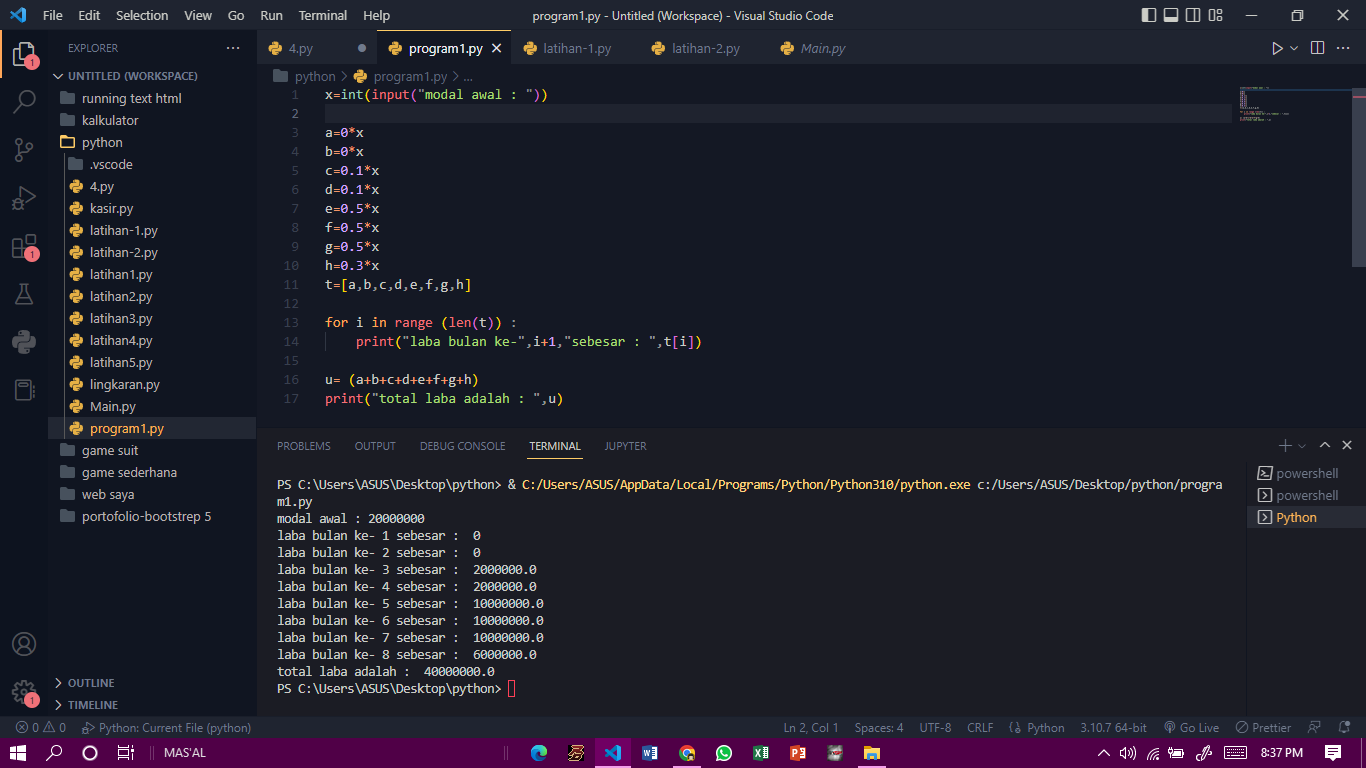The height and width of the screenshot is (768, 1366).
Task: Toggle the secondary side bar visibility
Action: pyautogui.click(x=1193, y=16)
